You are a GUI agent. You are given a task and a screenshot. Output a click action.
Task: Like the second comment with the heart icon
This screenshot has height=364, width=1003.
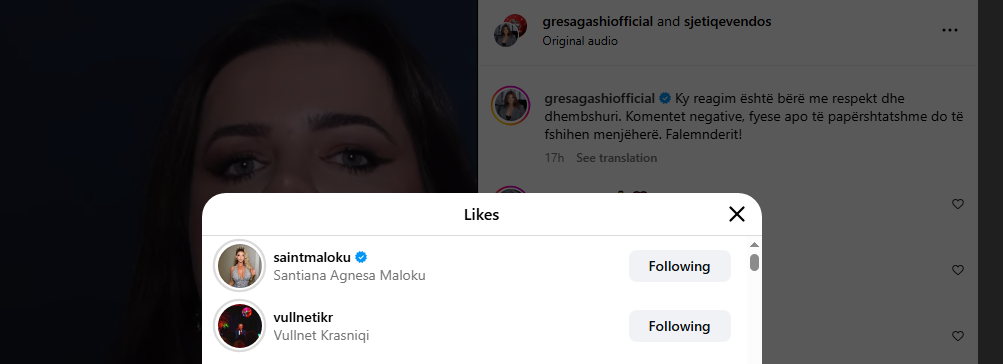(x=958, y=270)
